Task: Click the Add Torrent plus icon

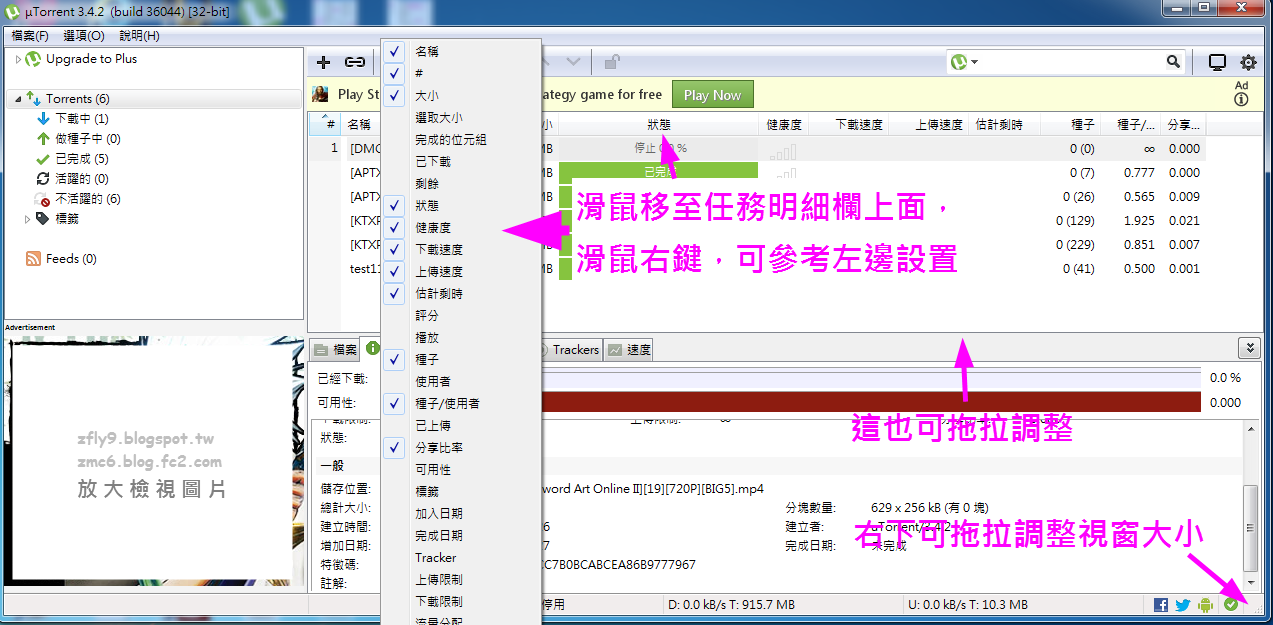Action: (323, 62)
